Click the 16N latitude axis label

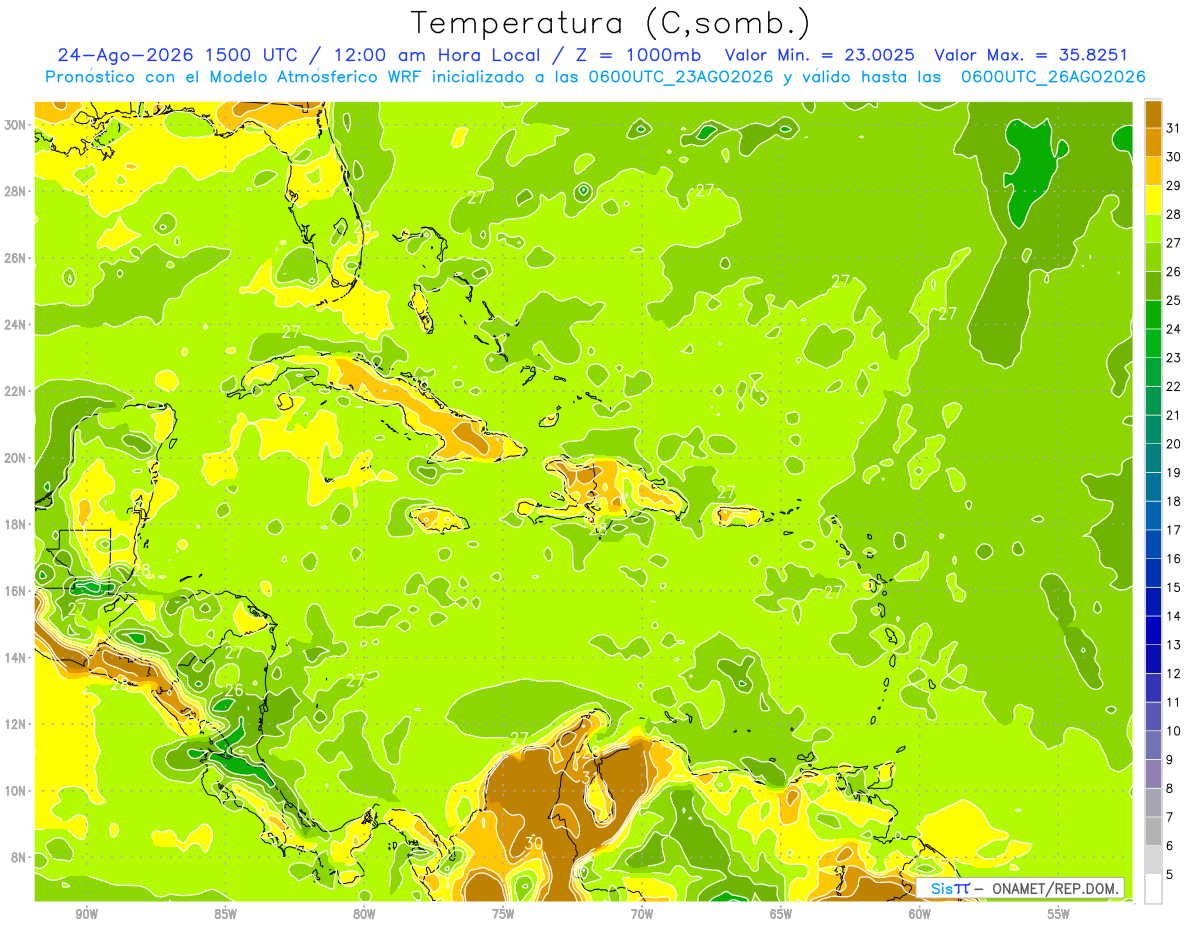(14, 591)
